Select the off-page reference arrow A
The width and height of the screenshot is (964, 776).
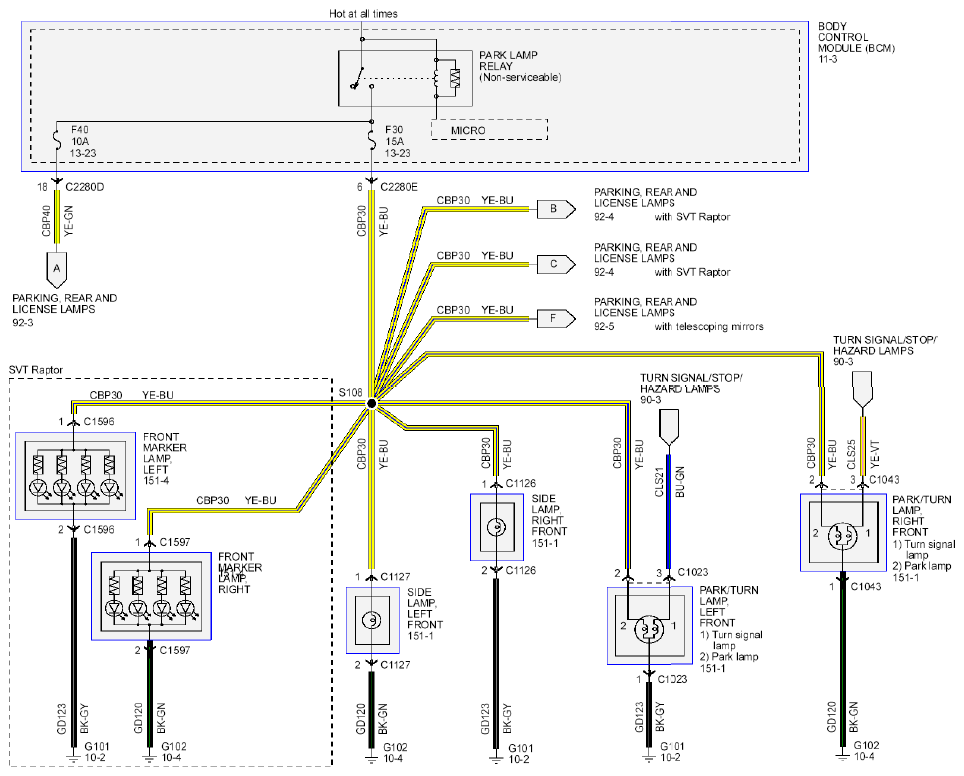coord(57,269)
